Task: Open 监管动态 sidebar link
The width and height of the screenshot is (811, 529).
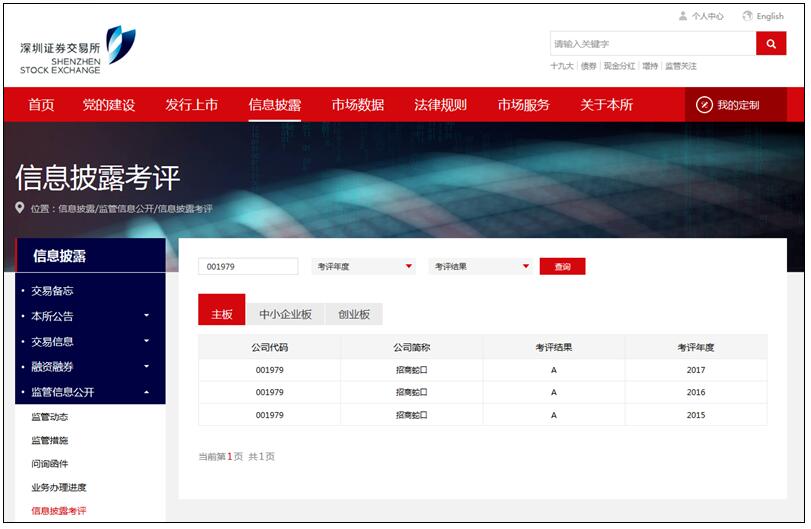Action: 50,417
